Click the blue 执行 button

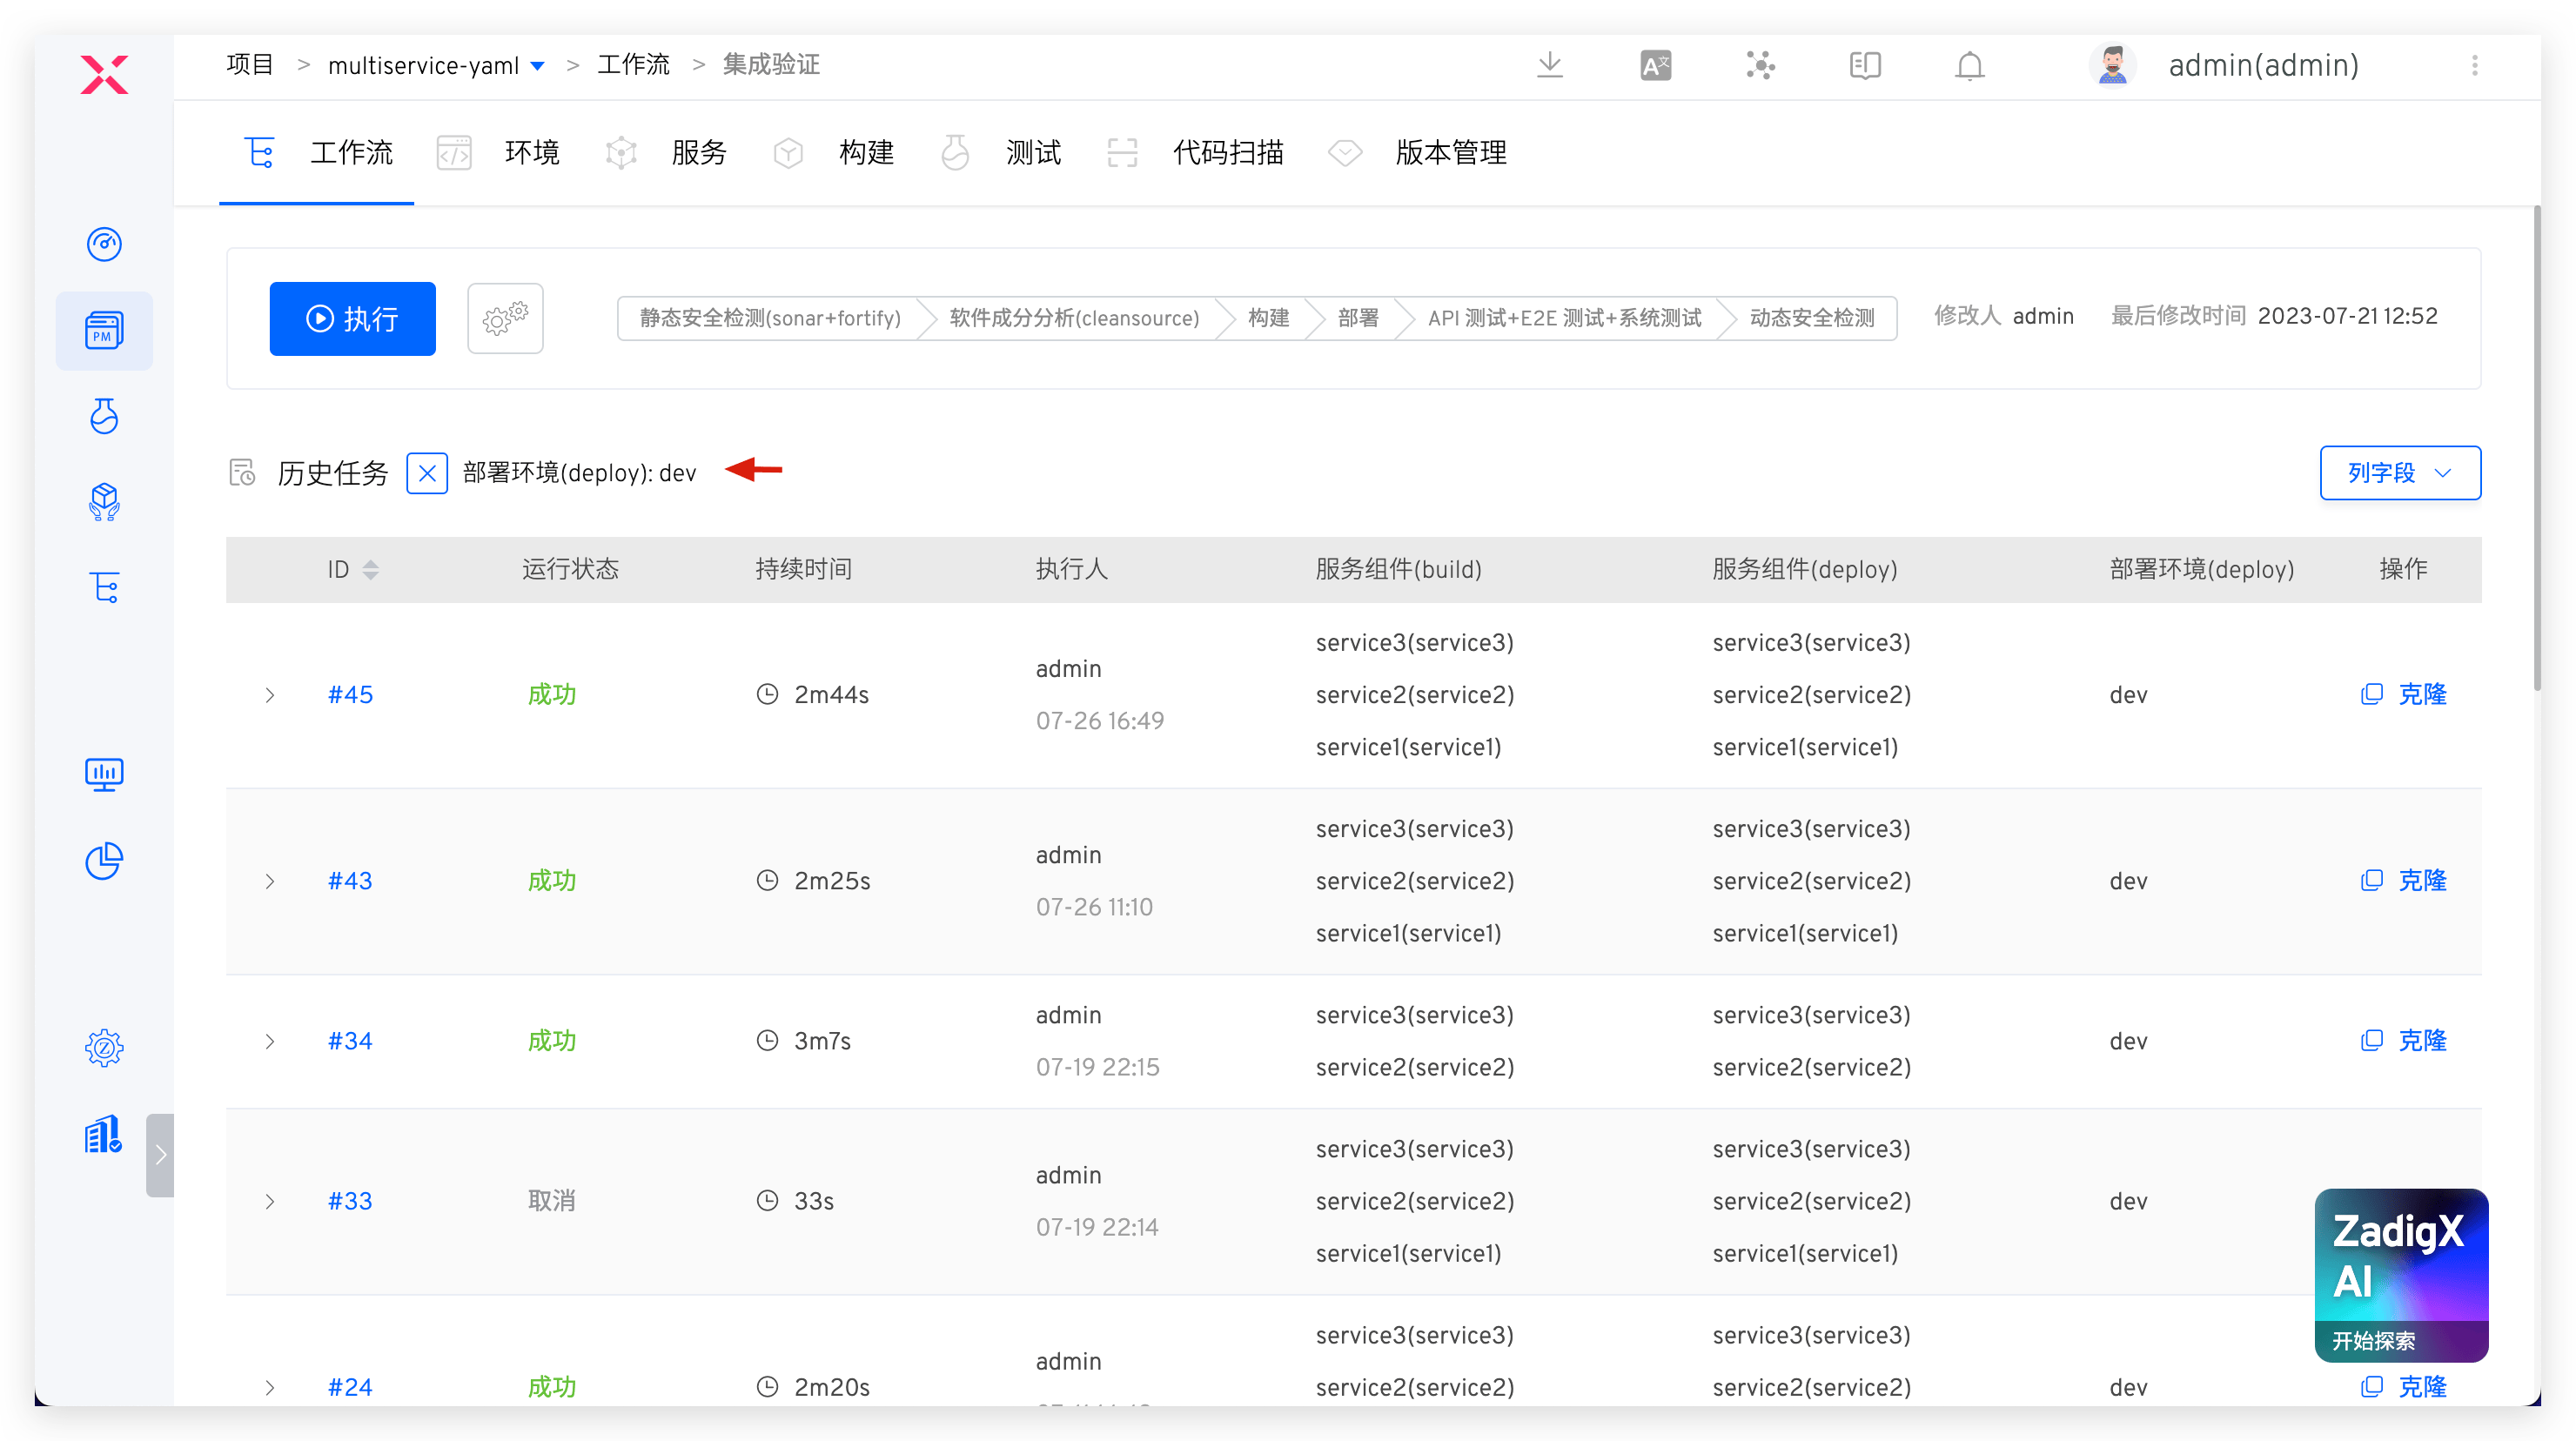coord(352,318)
